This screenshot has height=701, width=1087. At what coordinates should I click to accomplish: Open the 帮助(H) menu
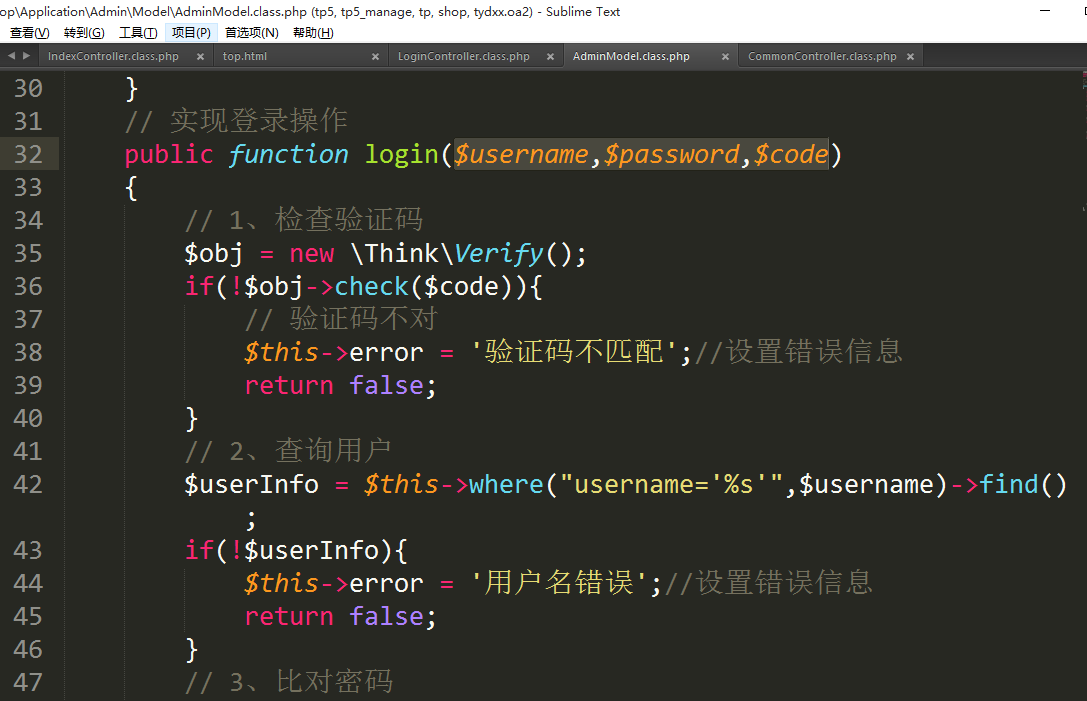coord(313,33)
